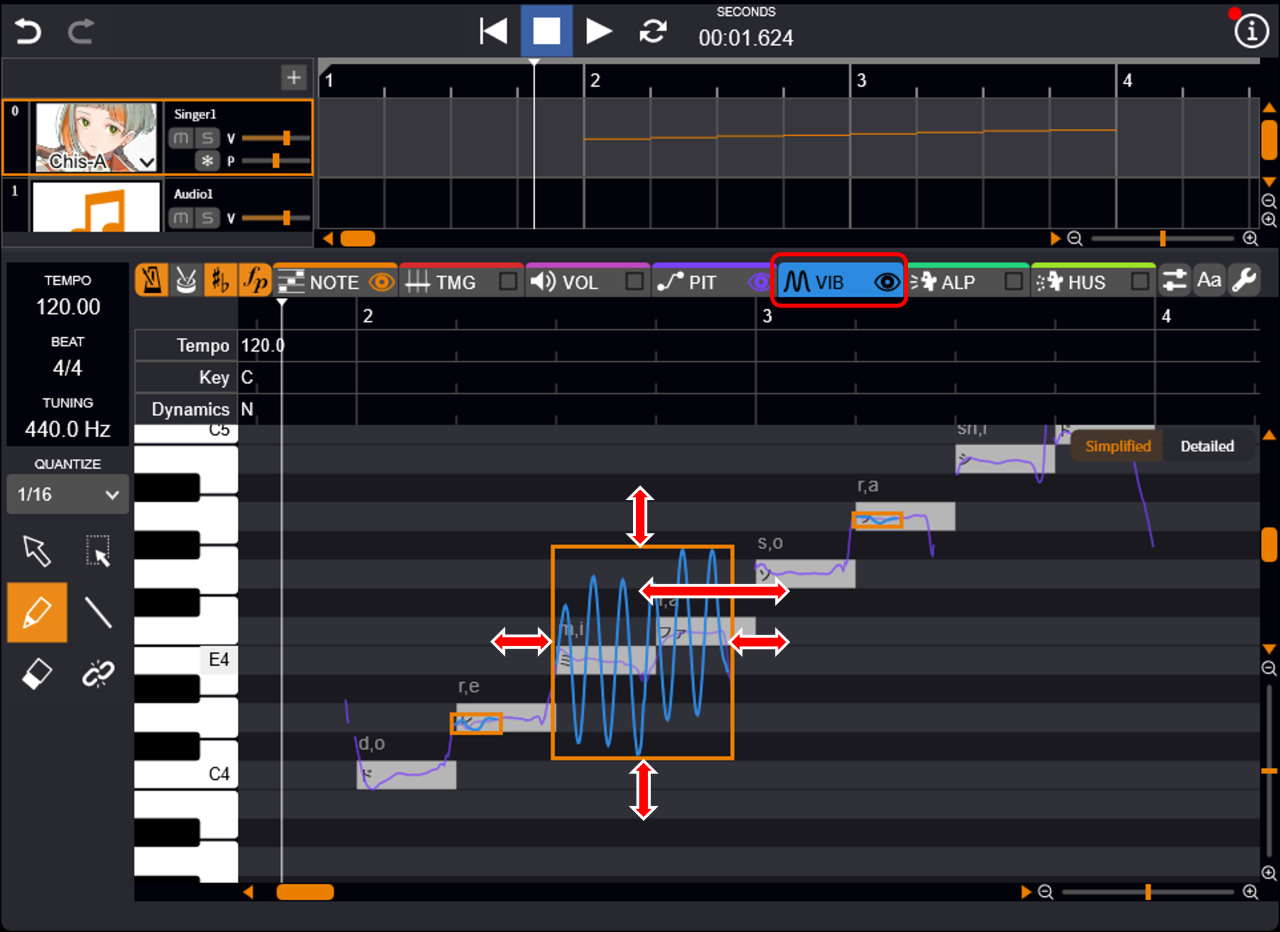1280x932 pixels.
Task: Toggle the fp dynamics icon
Action: pyautogui.click(x=254, y=281)
